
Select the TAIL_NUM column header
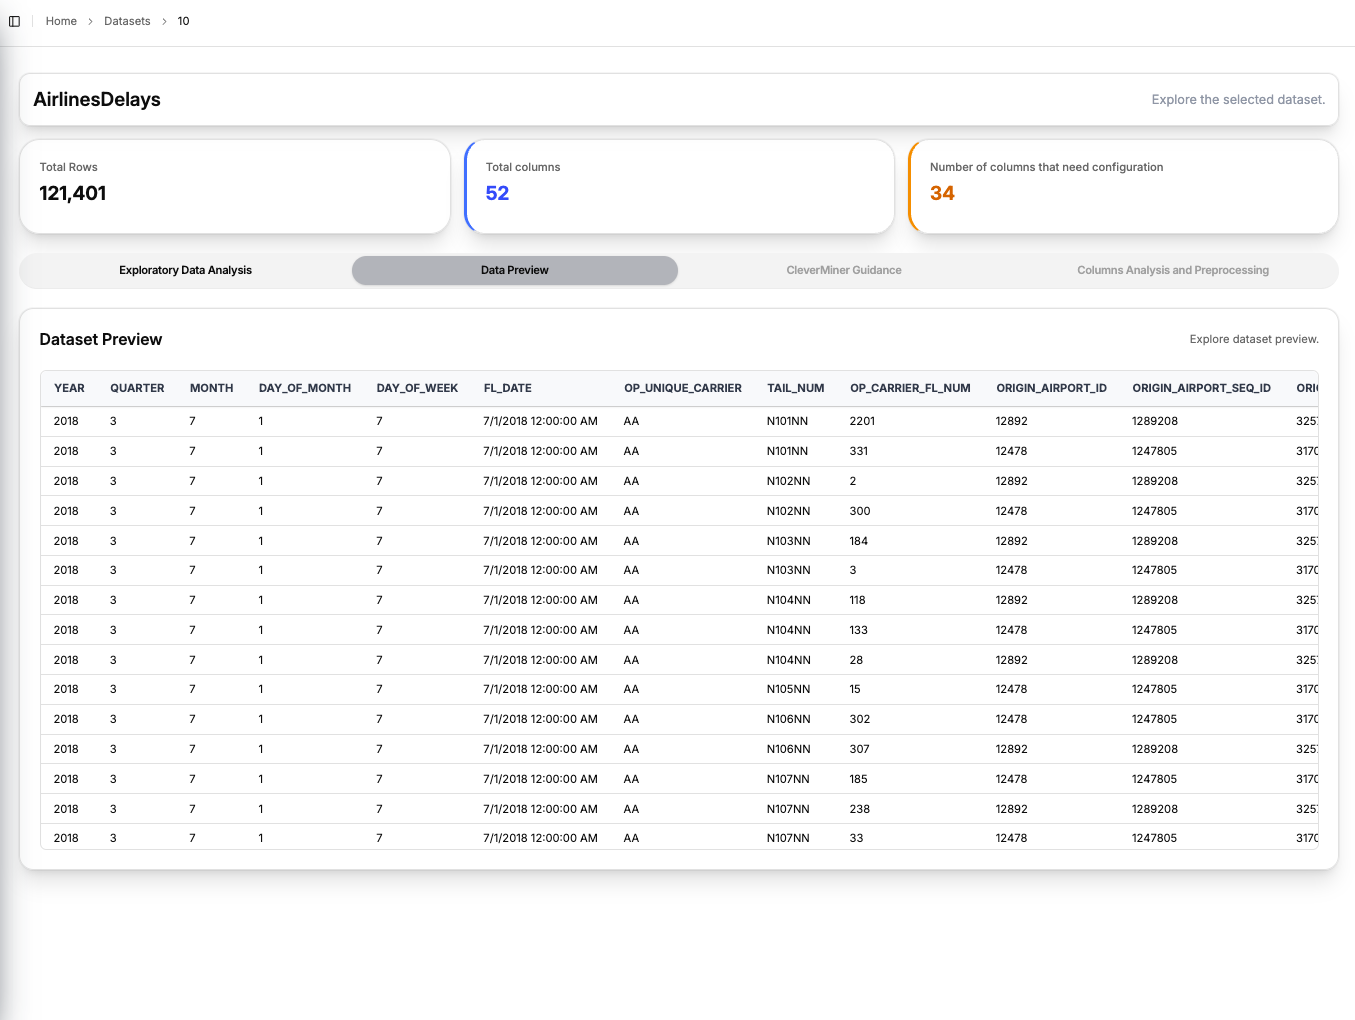point(795,388)
